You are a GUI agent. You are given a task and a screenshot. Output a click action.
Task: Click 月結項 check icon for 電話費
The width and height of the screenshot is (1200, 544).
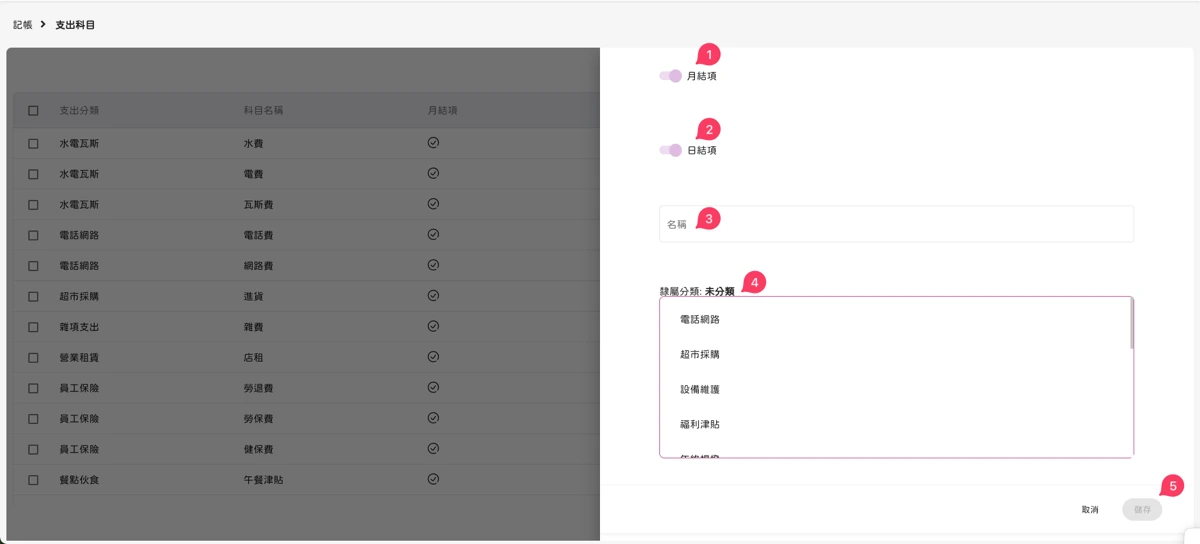tap(433, 235)
